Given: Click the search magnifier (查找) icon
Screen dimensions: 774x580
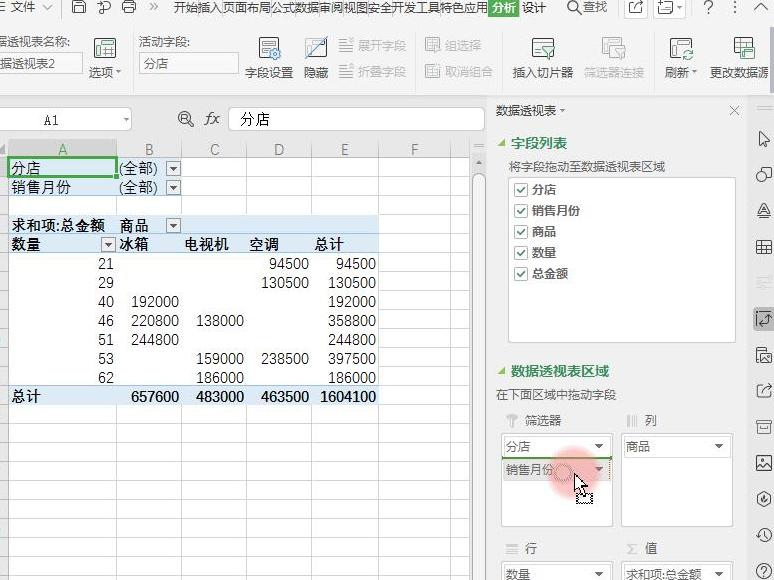Looking at the screenshot, I should pos(574,8).
